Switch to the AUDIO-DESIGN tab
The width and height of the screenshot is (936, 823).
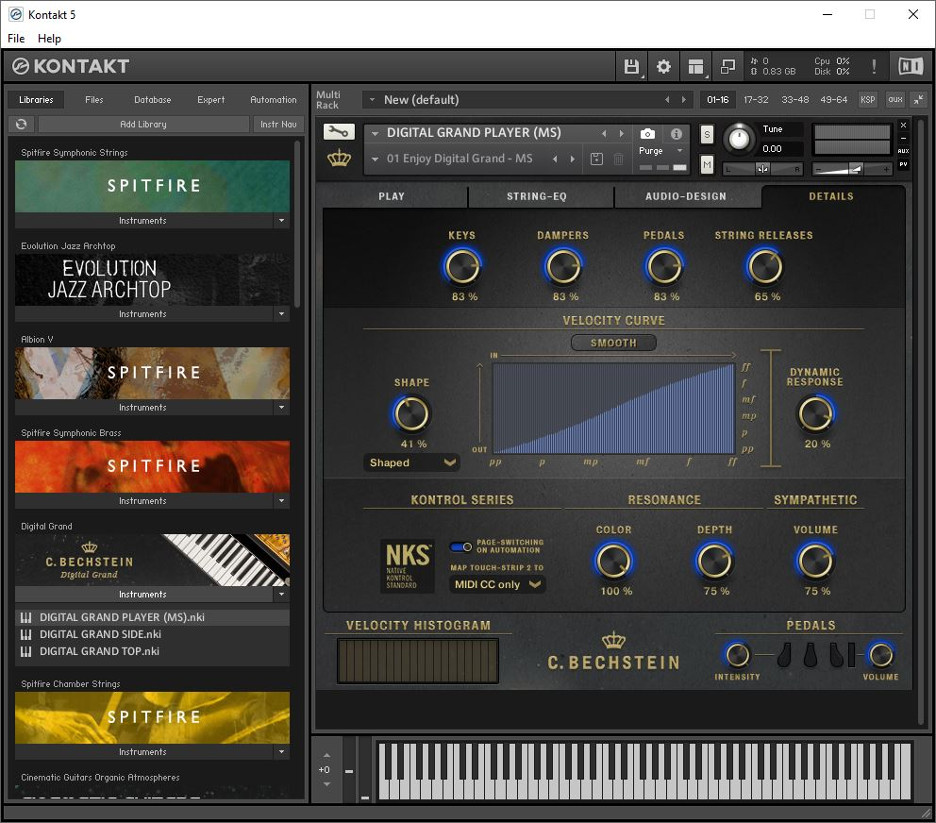point(686,196)
